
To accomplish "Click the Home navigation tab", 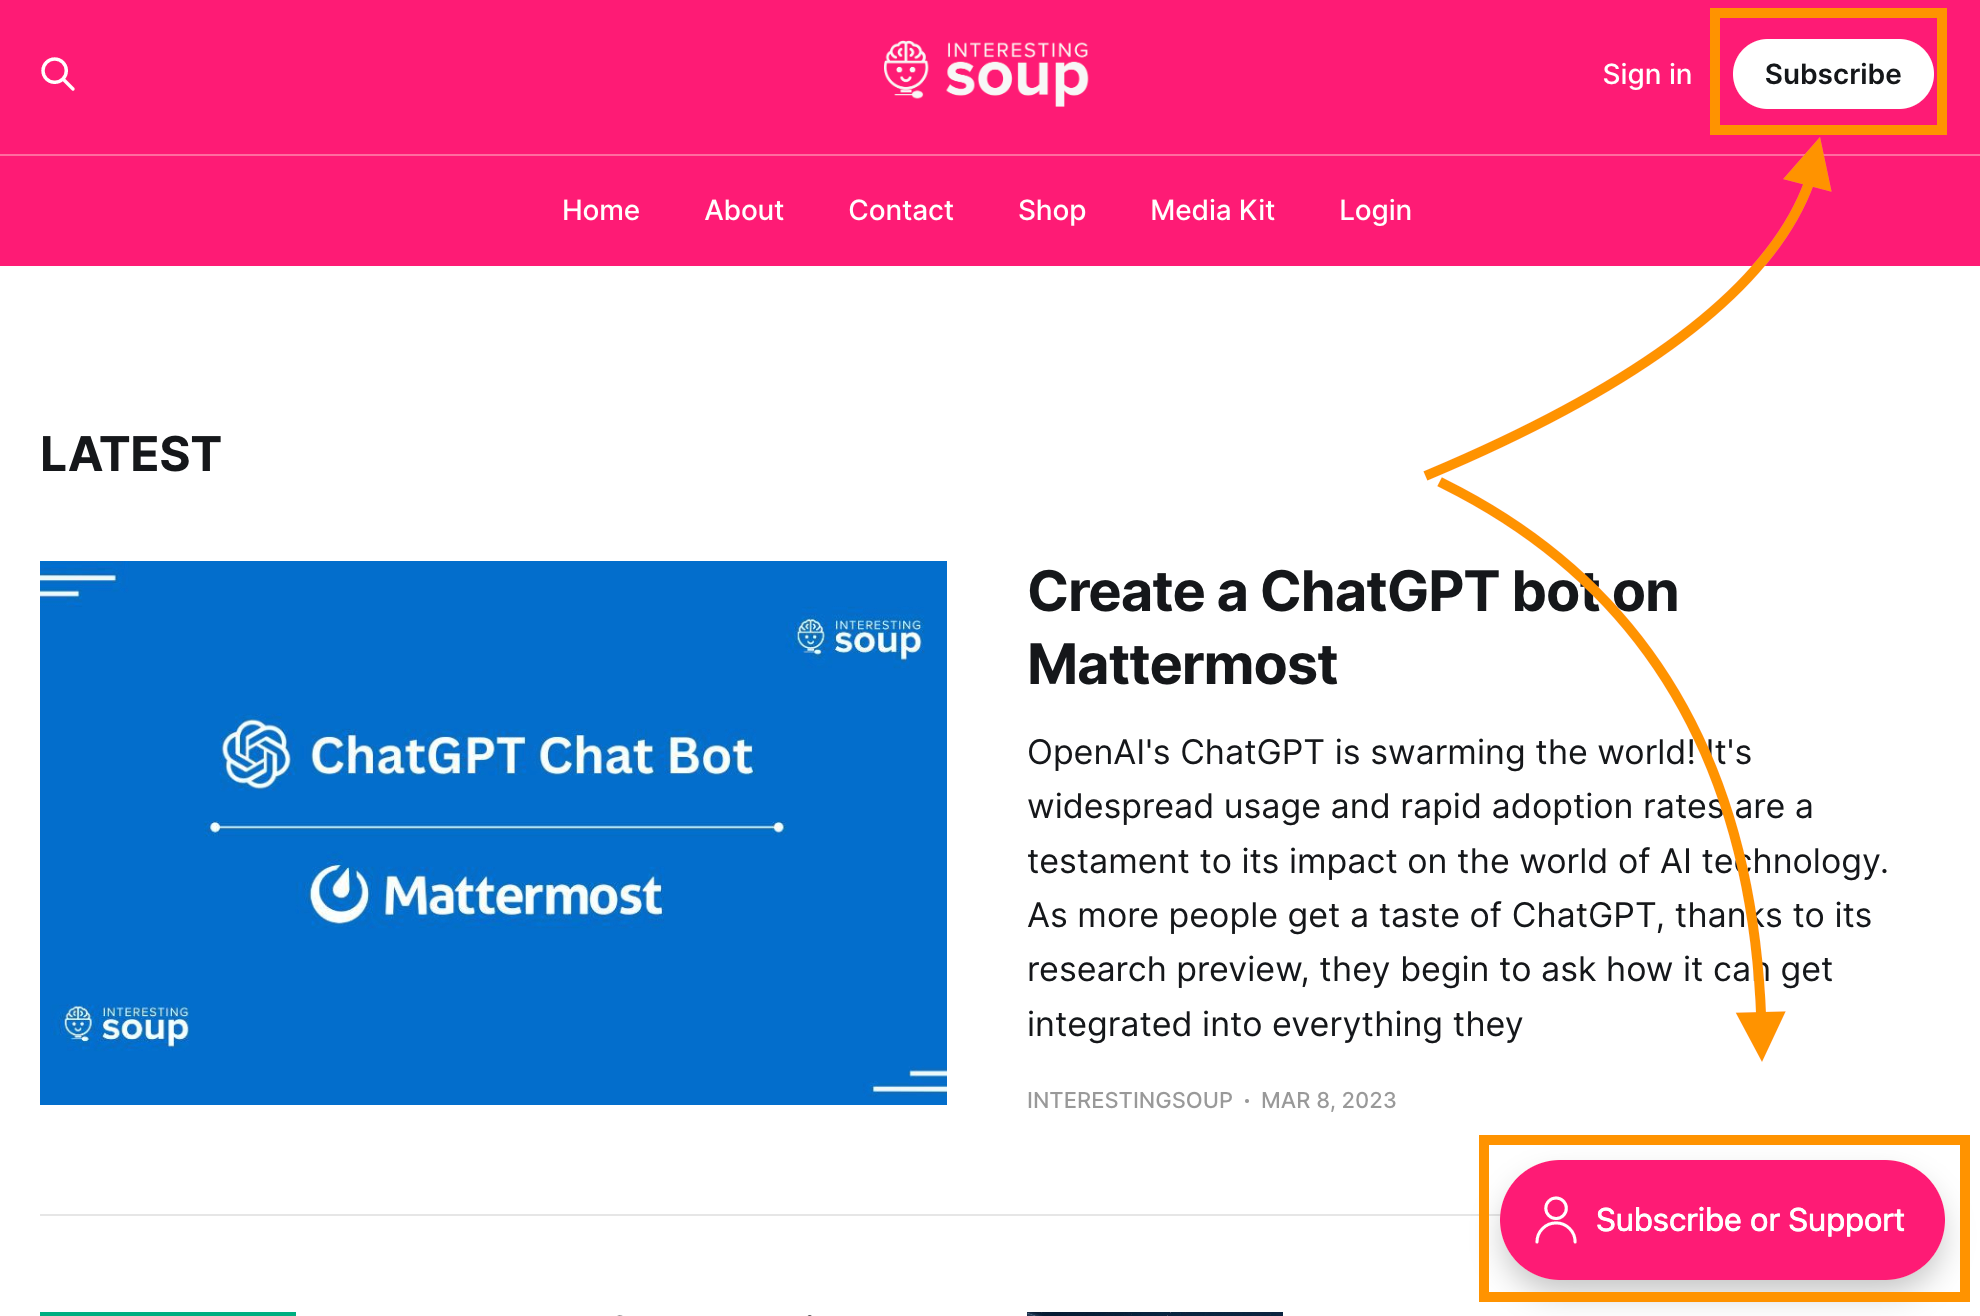I will (x=601, y=210).
